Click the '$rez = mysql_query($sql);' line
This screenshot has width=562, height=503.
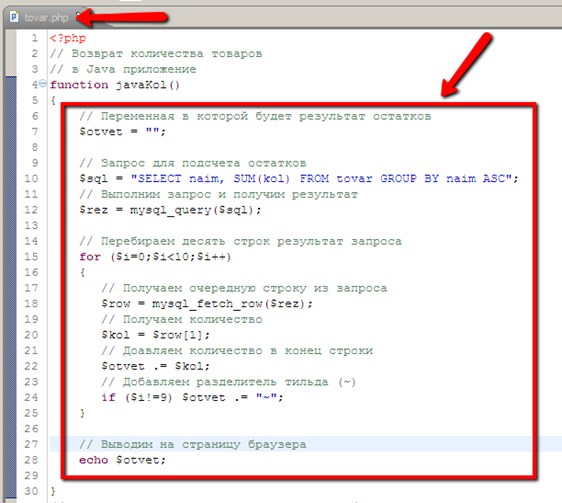[170, 210]
